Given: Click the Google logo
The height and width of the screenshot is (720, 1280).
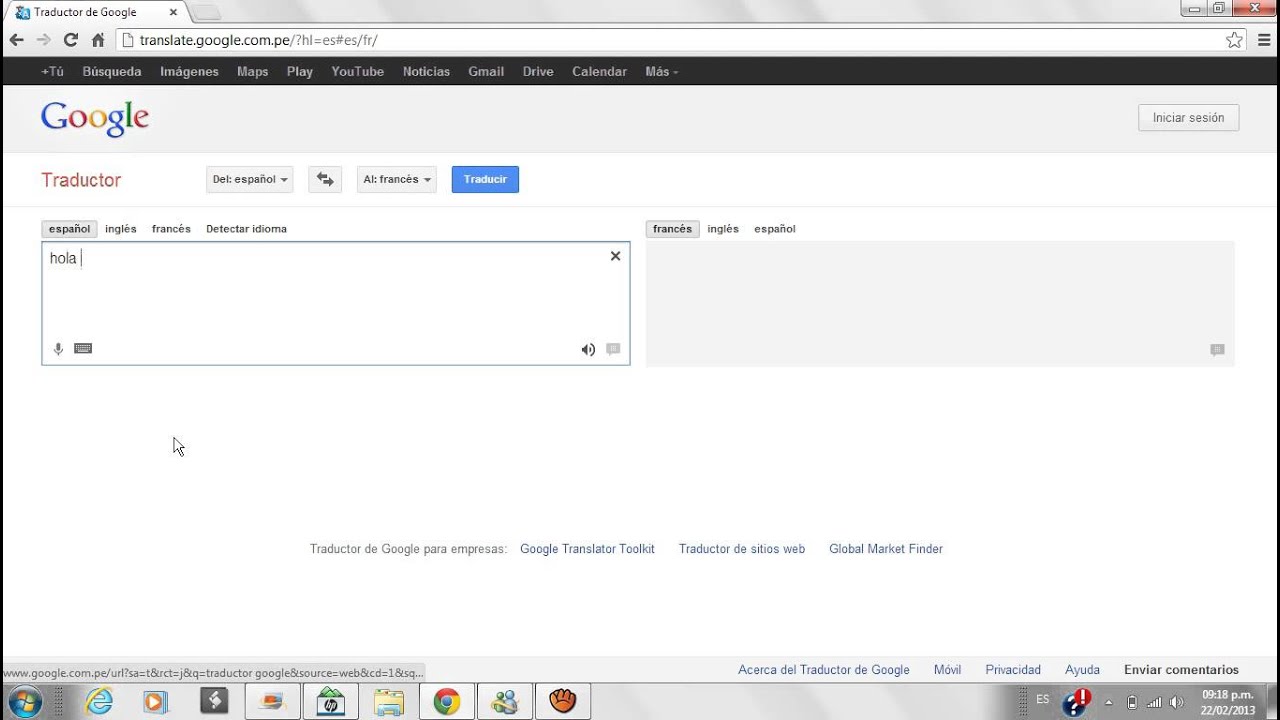Looking at the screenshot, I should 95,118.
